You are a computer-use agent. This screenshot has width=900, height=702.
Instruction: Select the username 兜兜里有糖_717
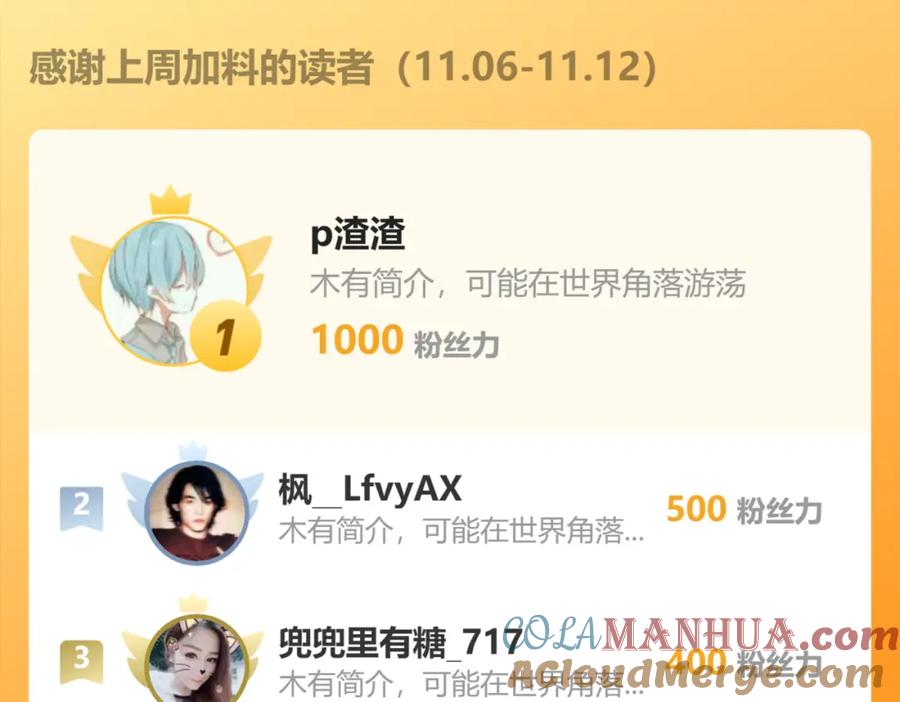(x=401, y=642)
